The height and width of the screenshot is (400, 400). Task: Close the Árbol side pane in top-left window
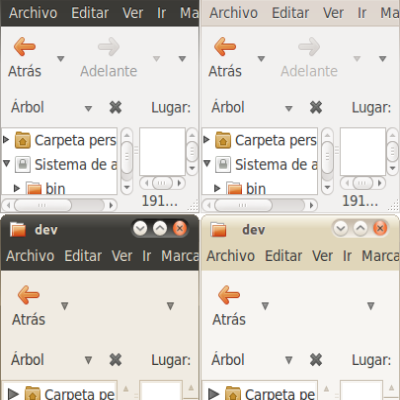point(115,107)
